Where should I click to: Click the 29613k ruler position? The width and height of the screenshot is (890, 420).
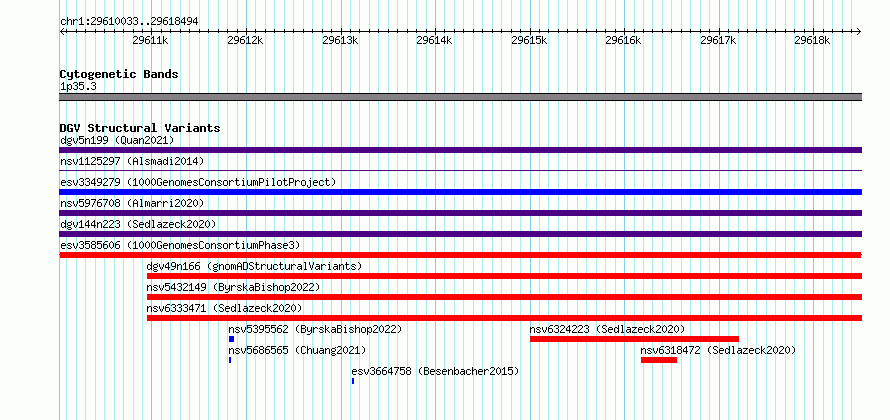click(339, 40)
